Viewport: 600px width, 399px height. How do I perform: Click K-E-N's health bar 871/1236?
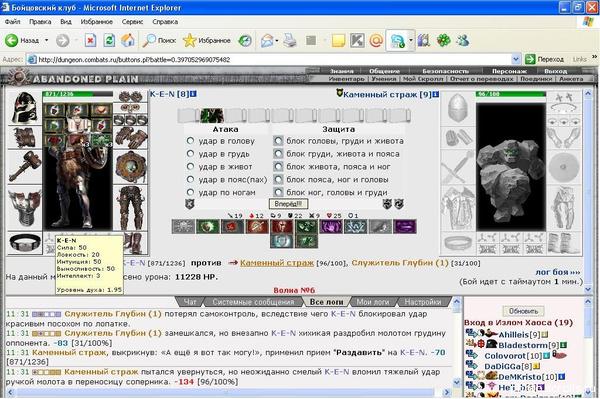tap(78, 94)
